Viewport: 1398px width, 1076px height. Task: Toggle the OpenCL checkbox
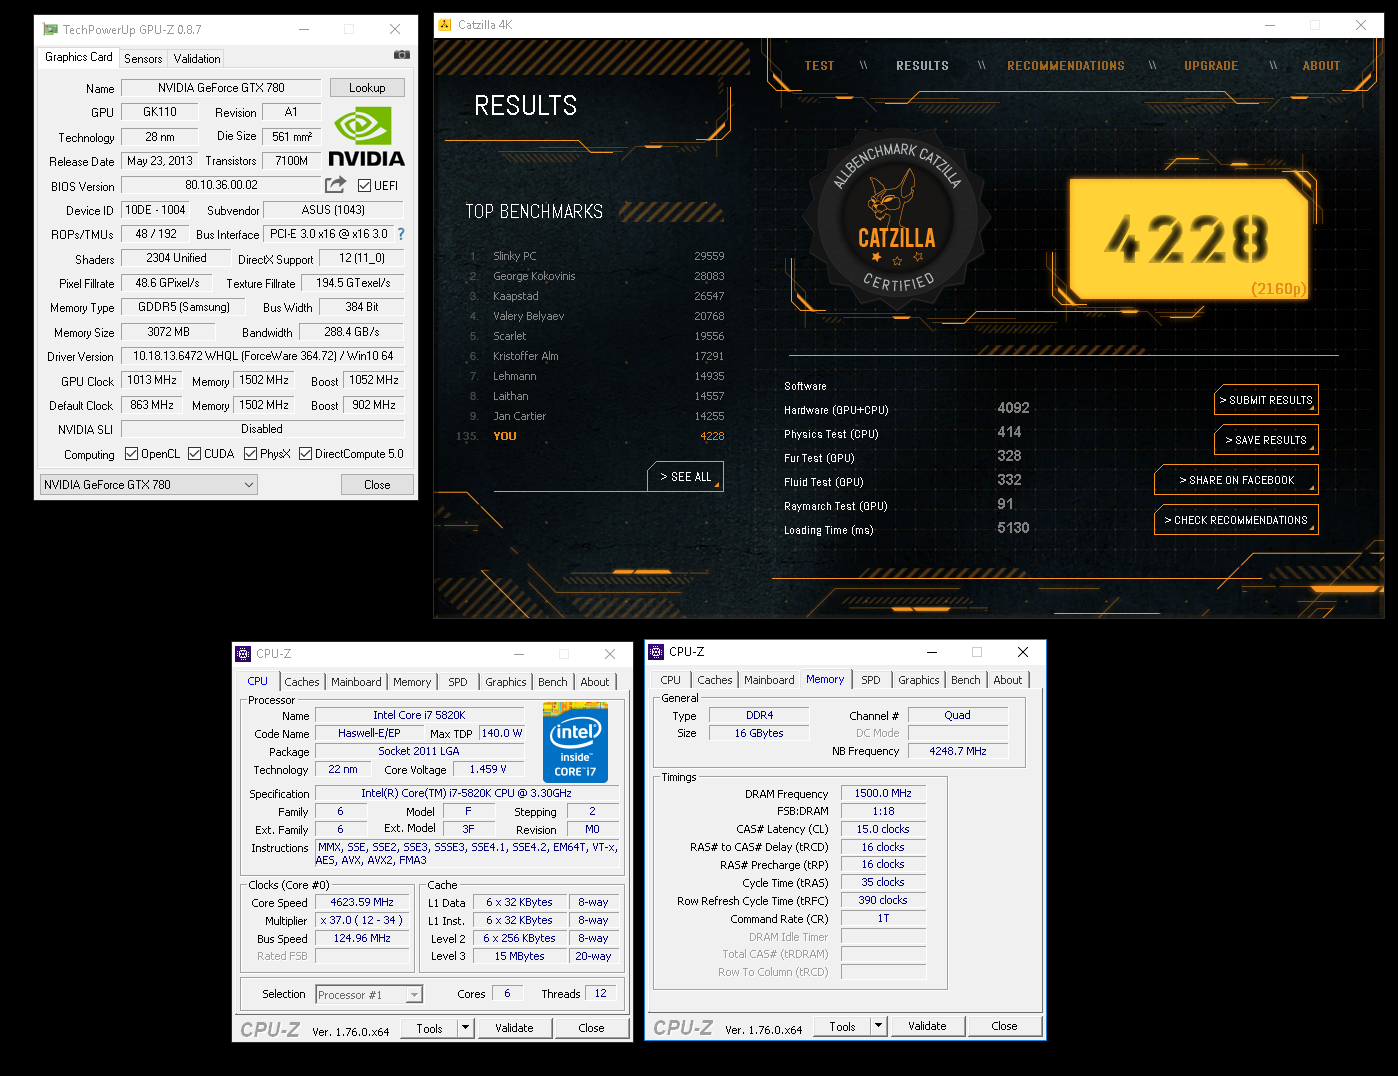pyautogui.click(x=131, y=454)
